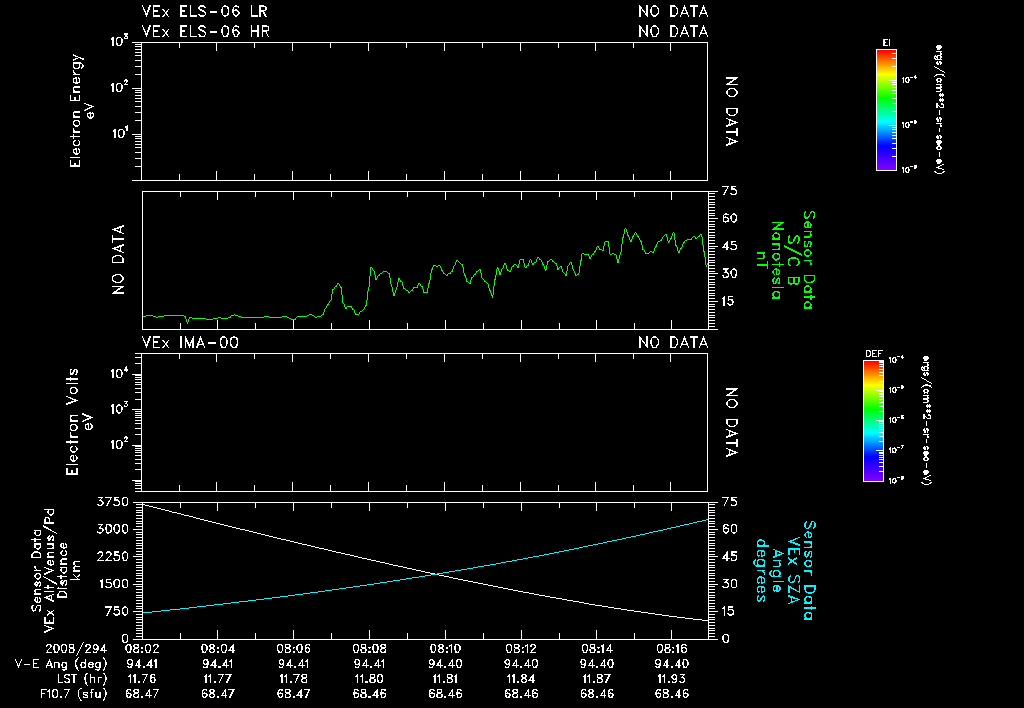Click the VEx Alt/Venus/Pd Distance km label
The image size is (1024, 708).
click(55, 570)
